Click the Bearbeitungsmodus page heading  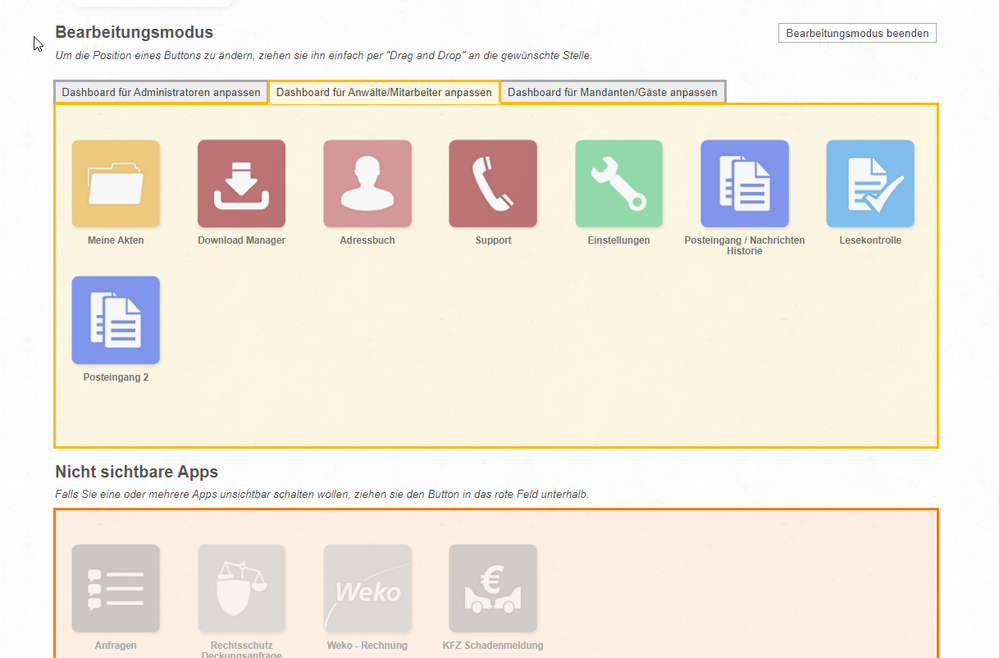click(x=134, y=33)
